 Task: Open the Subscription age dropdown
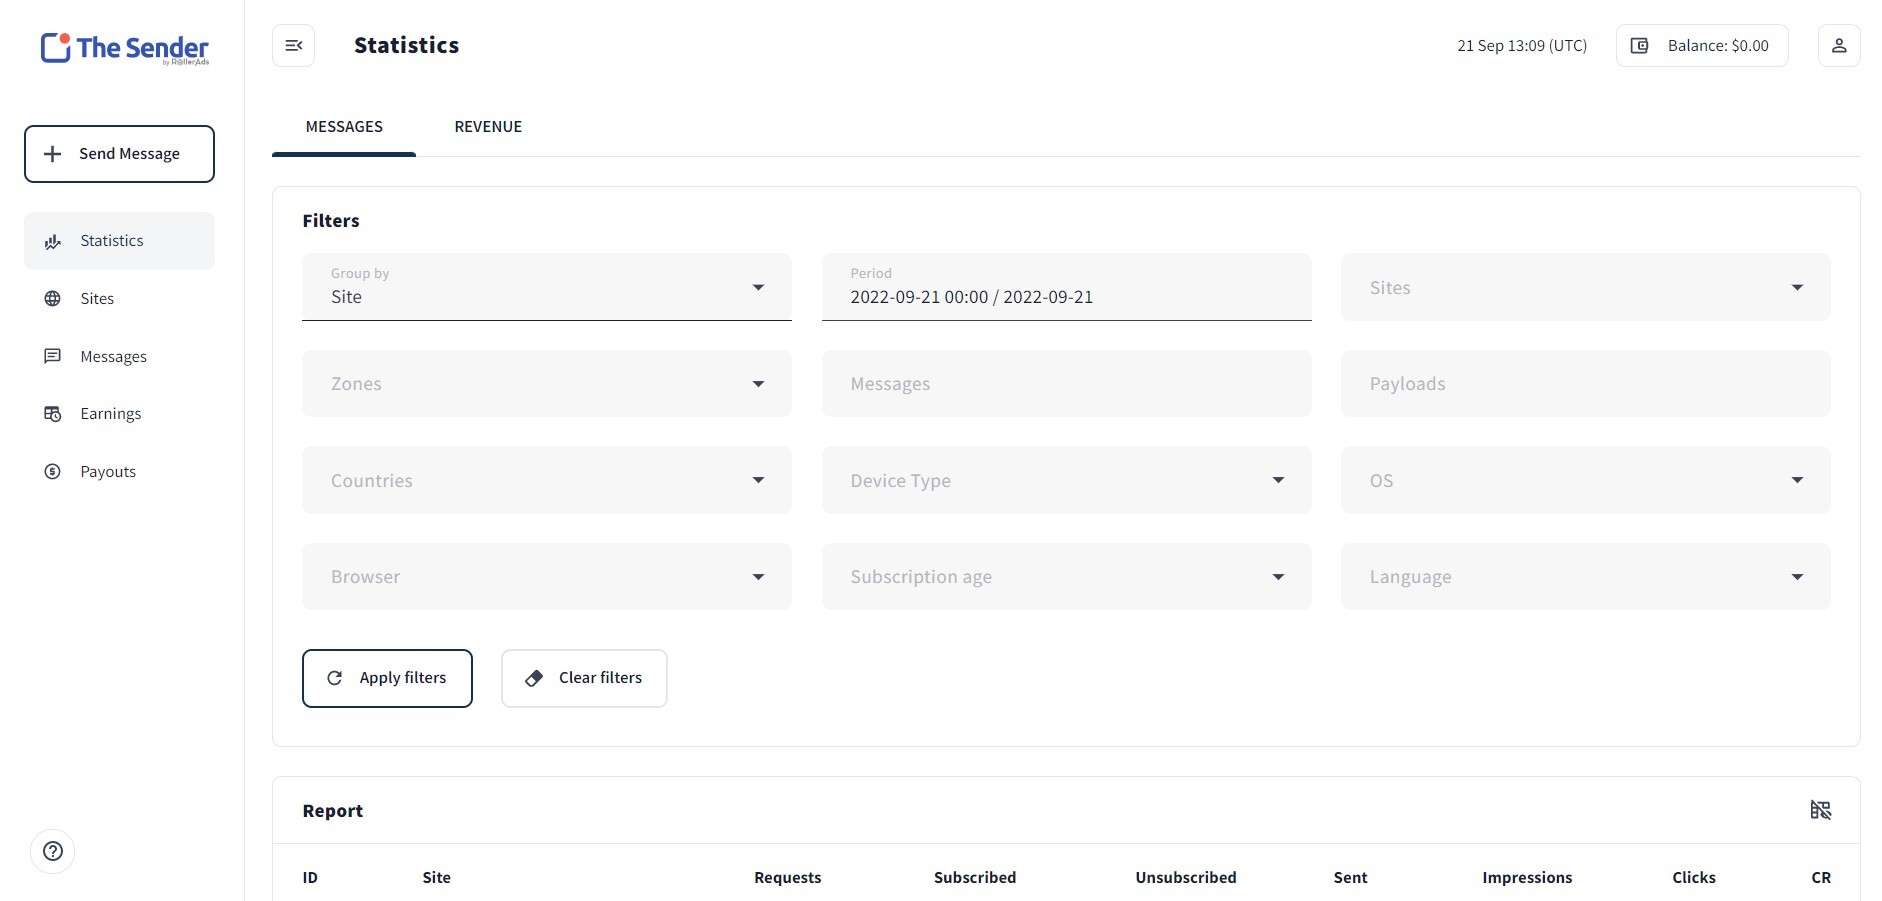click(1066, 577)
